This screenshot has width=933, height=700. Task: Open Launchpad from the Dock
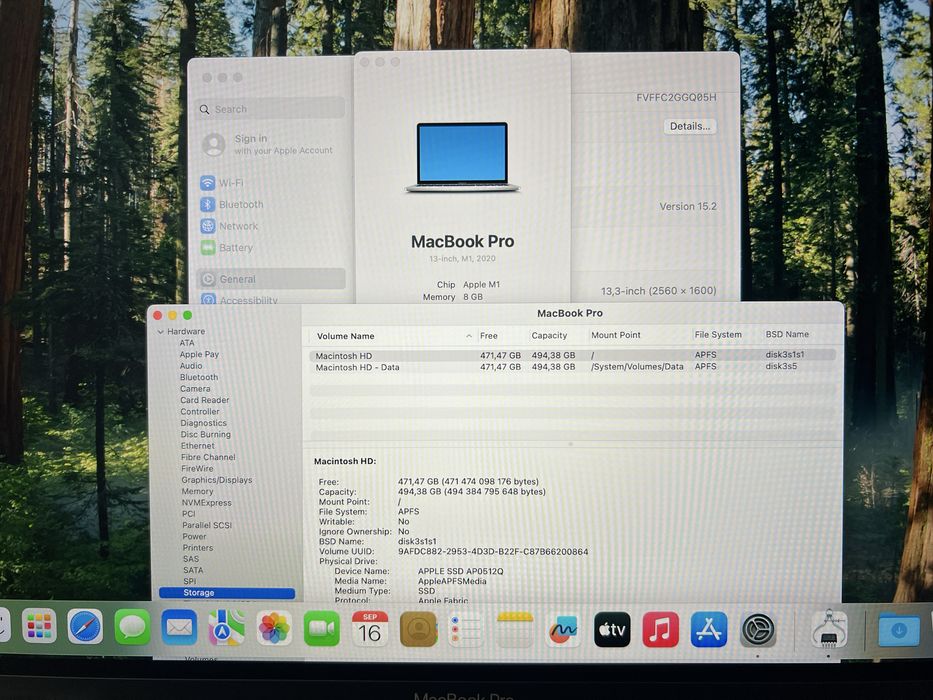coord(39,626)
